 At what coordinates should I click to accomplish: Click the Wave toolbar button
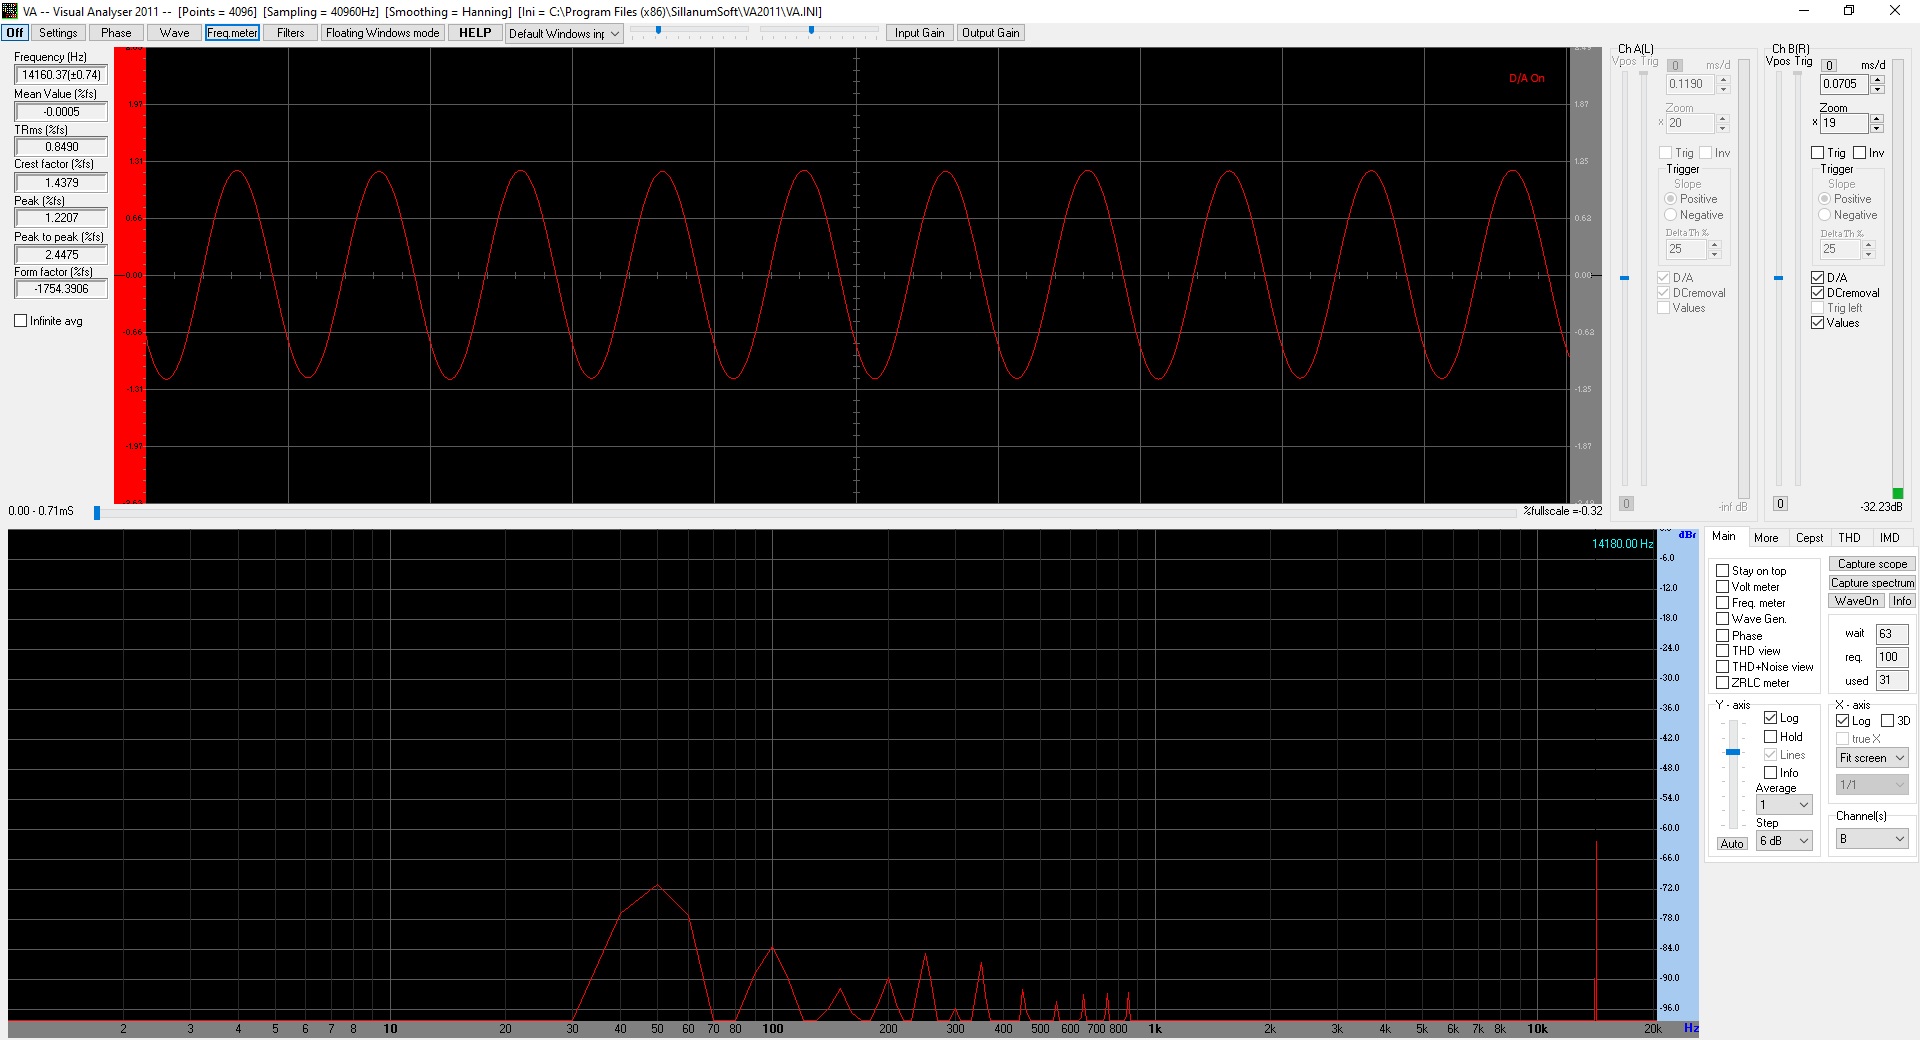[174, 33]
